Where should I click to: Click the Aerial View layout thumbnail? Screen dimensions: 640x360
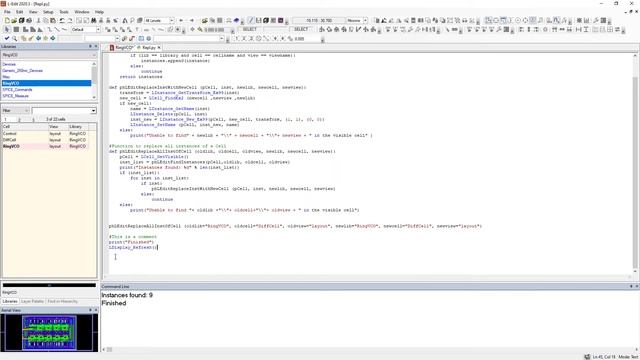pyautogui.click(x=49, y=333)
